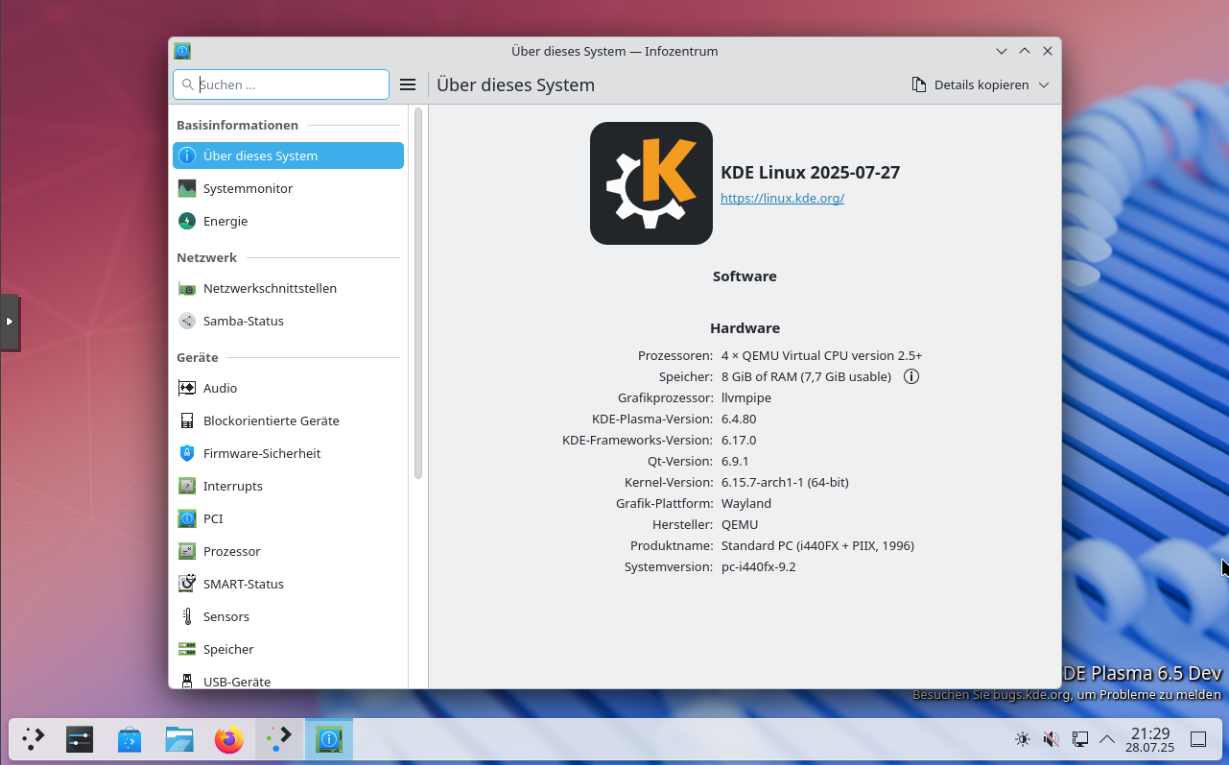Click the Infozentrum task button in the taskbar
The width and height of the screenshot is (1229, 765).
[329, 739]
